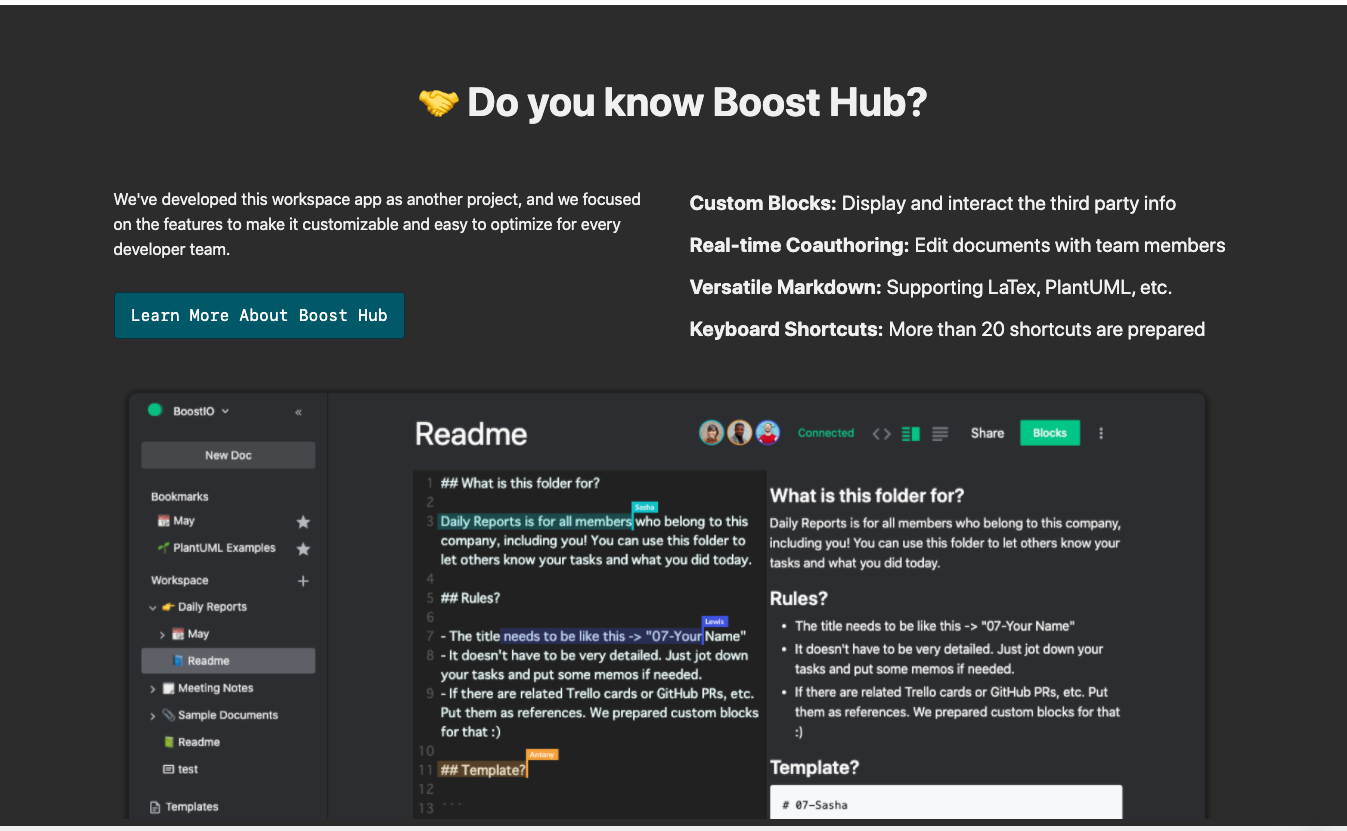Click the test document icon
This screenshot has width=1347, height=831.
click(168, 769)
